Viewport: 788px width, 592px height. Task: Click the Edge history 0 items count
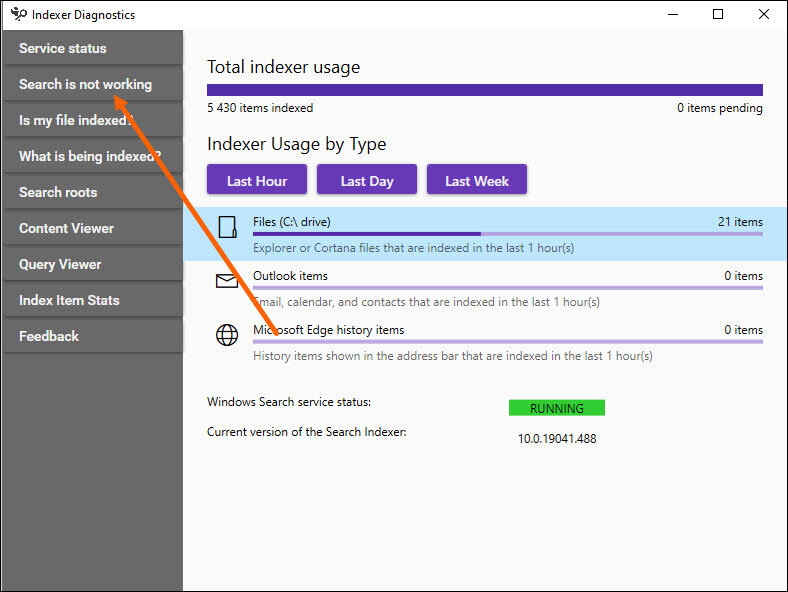[743, 330]
